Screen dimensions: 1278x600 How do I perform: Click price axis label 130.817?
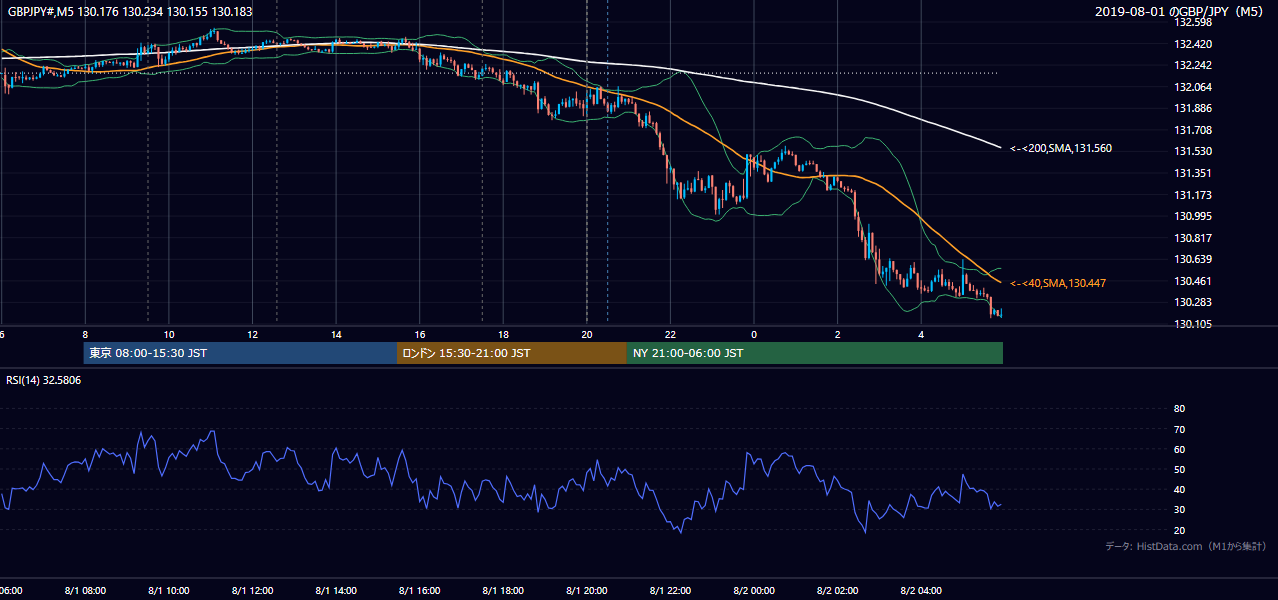point(1192,238)
